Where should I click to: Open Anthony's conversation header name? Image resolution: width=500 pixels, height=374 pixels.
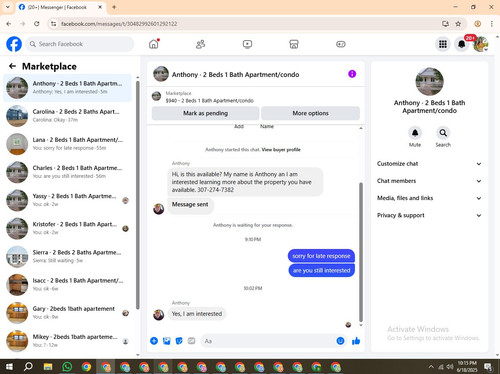pos(235,75)
